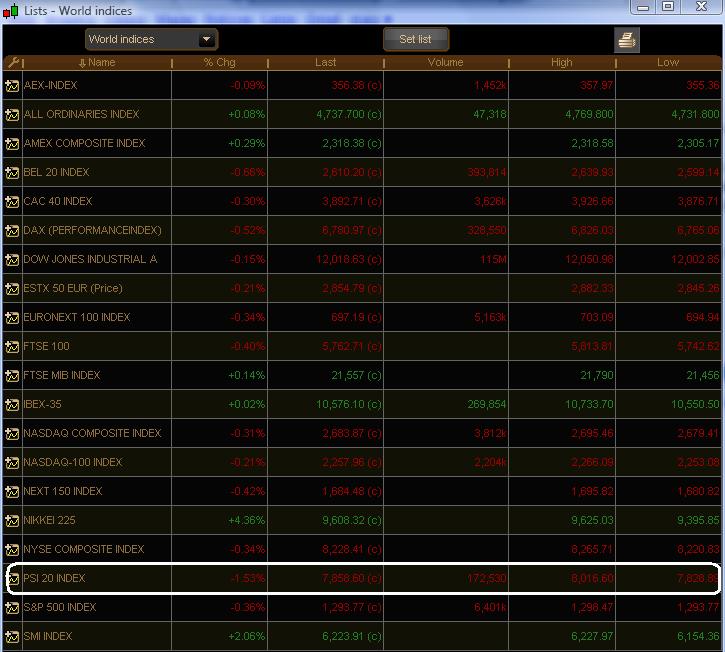
Task: Select AMEX COMPOSITE INDEX name
Action: coord(84,143)
